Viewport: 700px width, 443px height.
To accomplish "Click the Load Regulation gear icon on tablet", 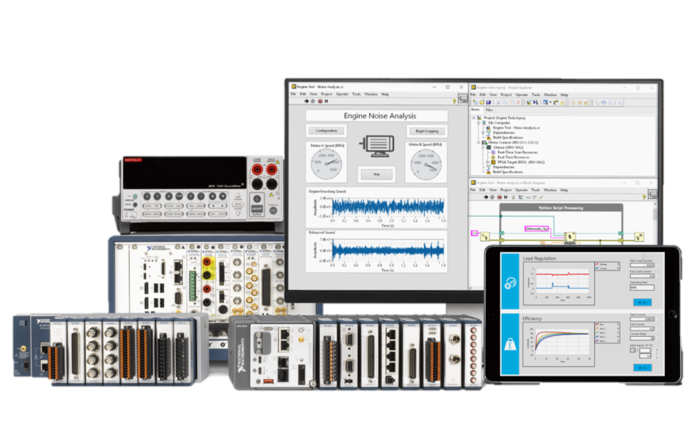I will pos(509,283).
